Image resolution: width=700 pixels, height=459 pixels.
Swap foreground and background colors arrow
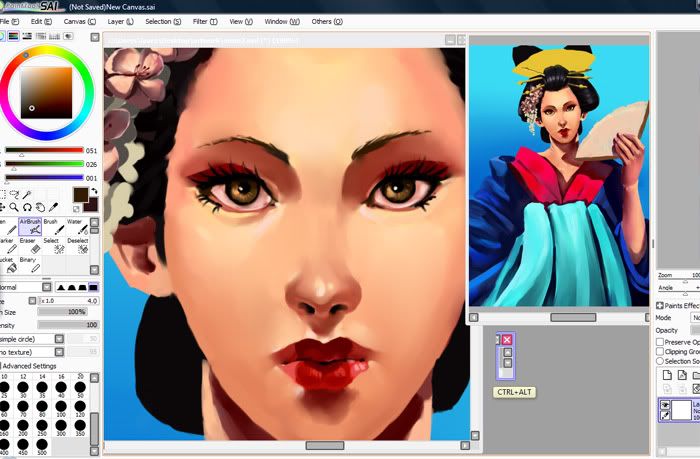tap(94, 192)
